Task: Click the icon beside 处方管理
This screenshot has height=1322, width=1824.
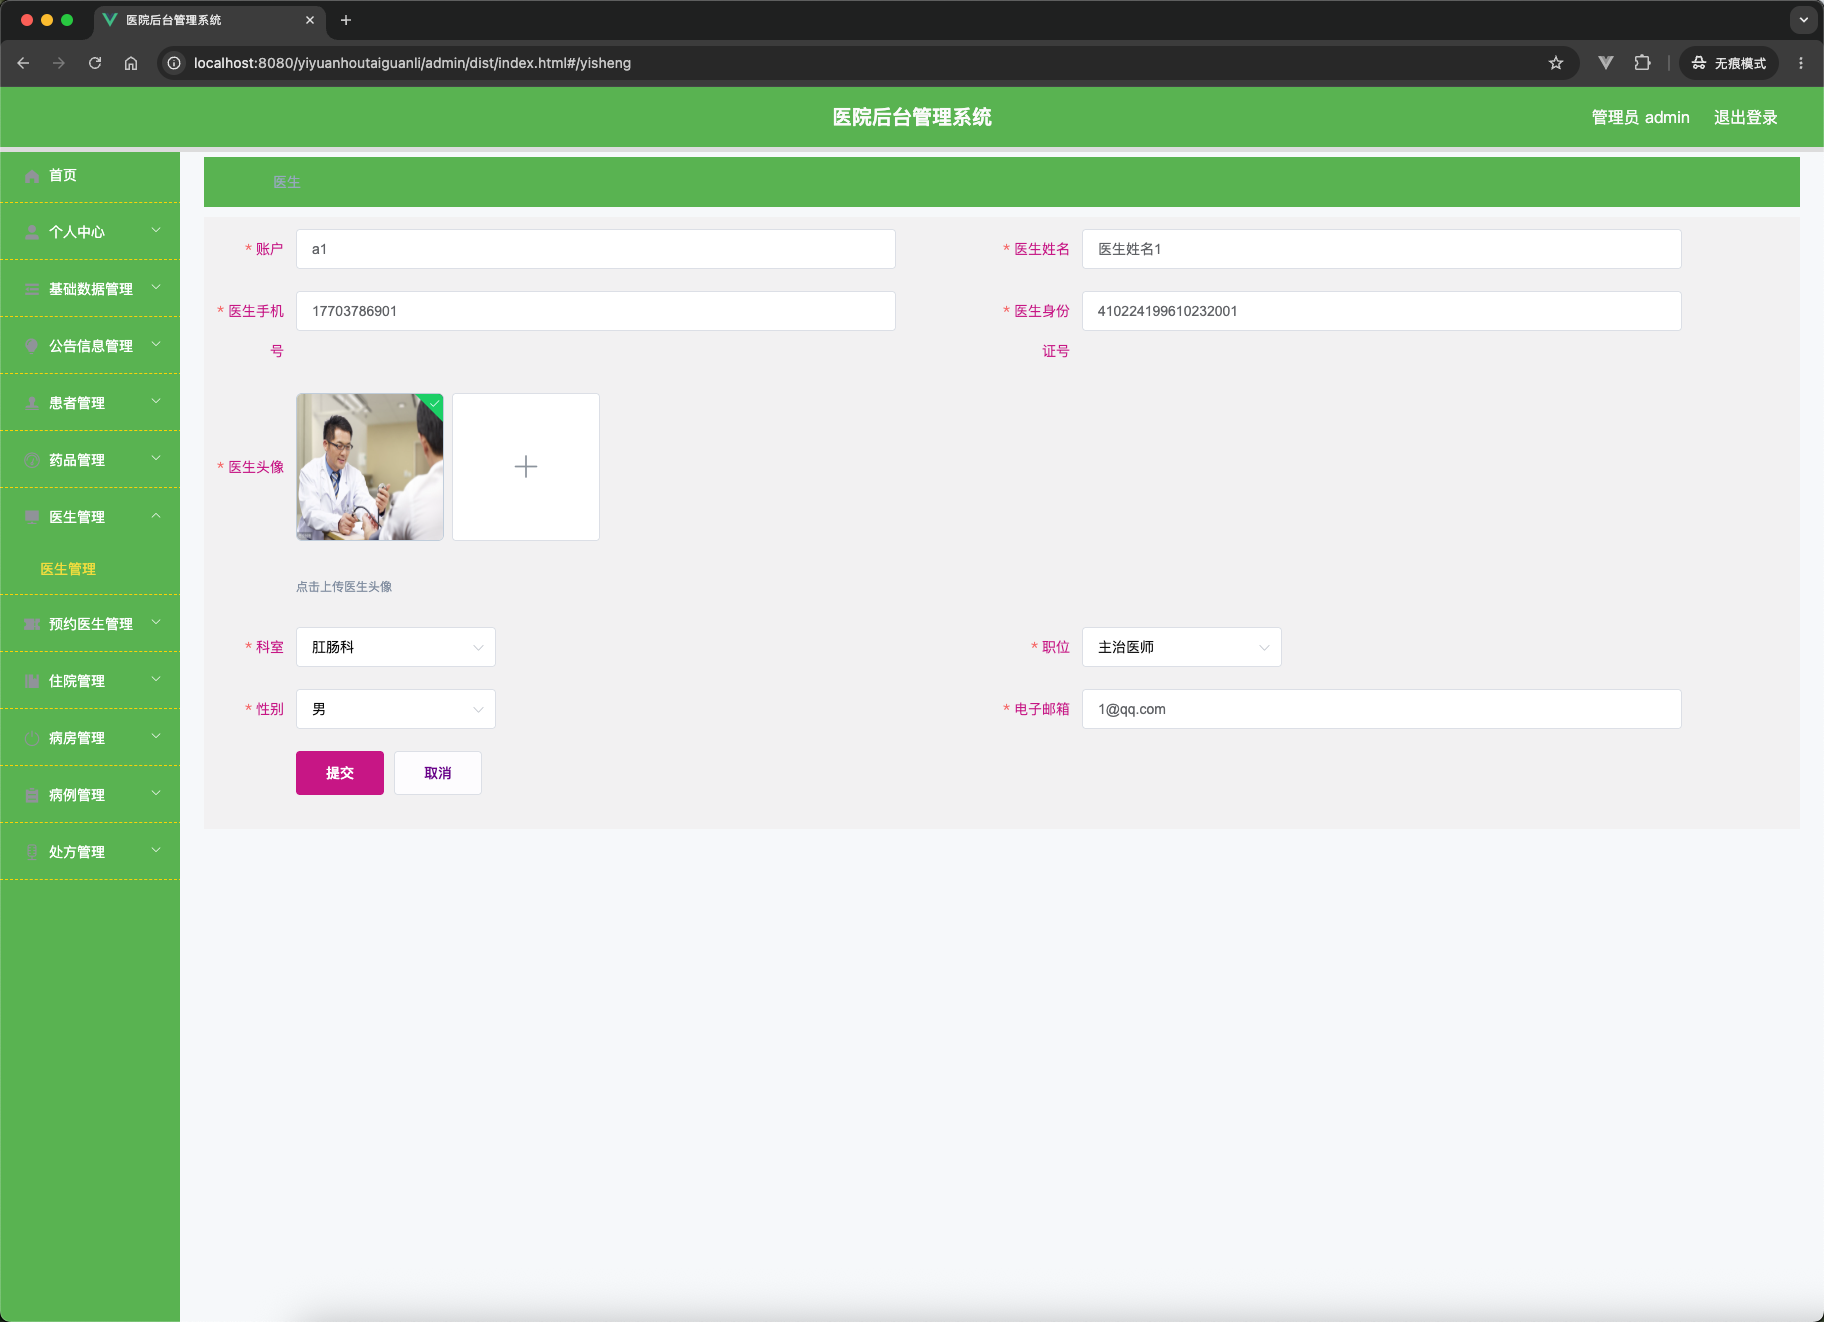Action: (x=32, y=853)
